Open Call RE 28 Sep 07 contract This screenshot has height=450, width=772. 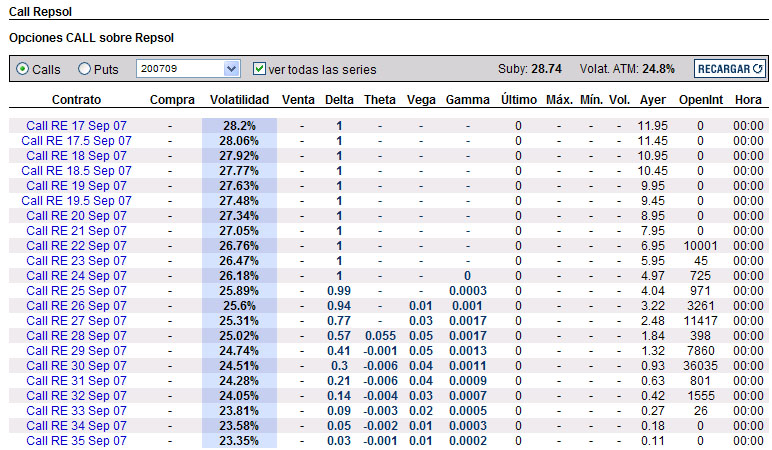pyautogui.click(x=76, y=336)
